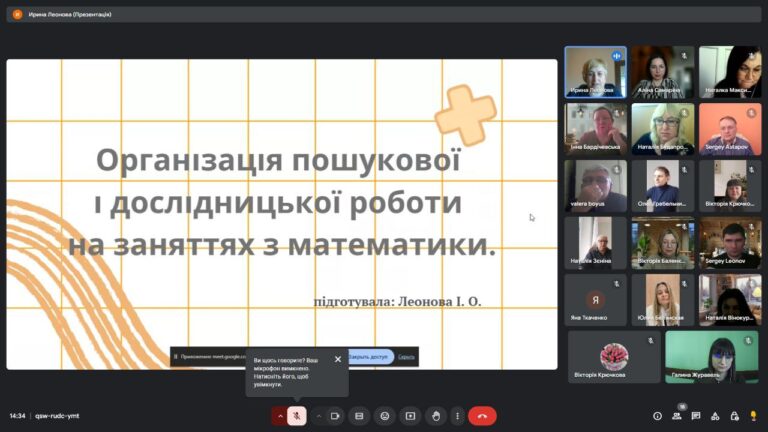The image size is (768, 432).
Task: Open the chat panel
Action: tap(696, 416)
